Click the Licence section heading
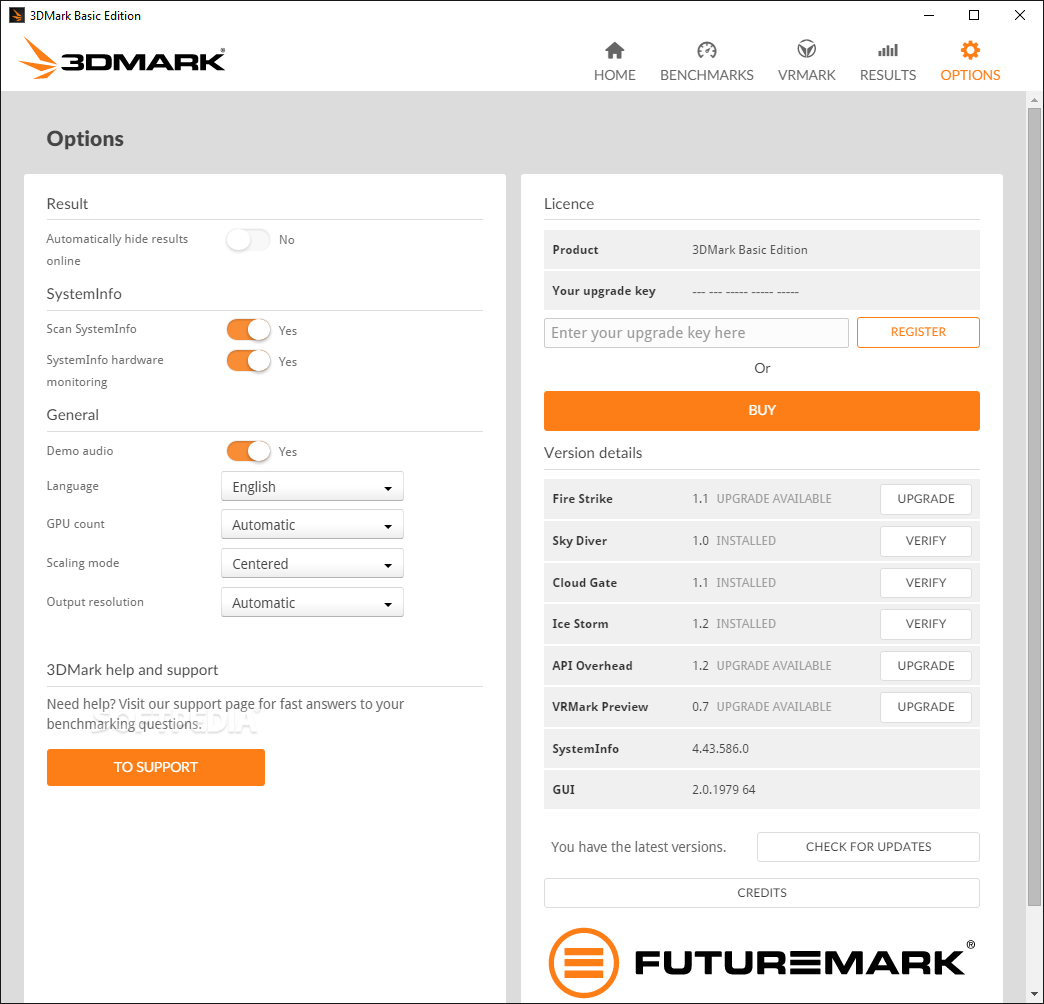Viewport: 1044px width, 1004px height. click(x=569, y=204)
